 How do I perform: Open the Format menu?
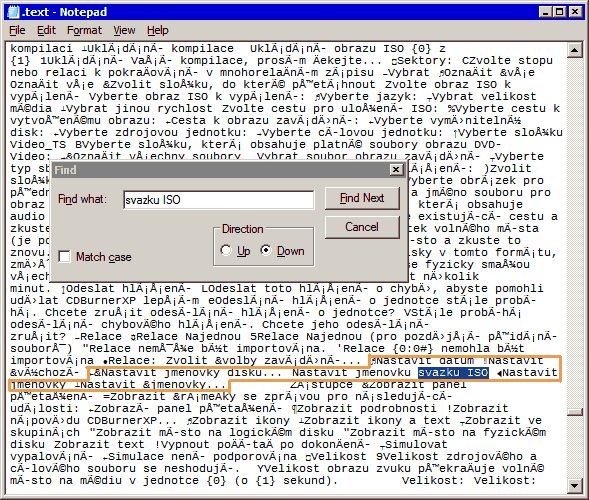click(x=84, y=30)
